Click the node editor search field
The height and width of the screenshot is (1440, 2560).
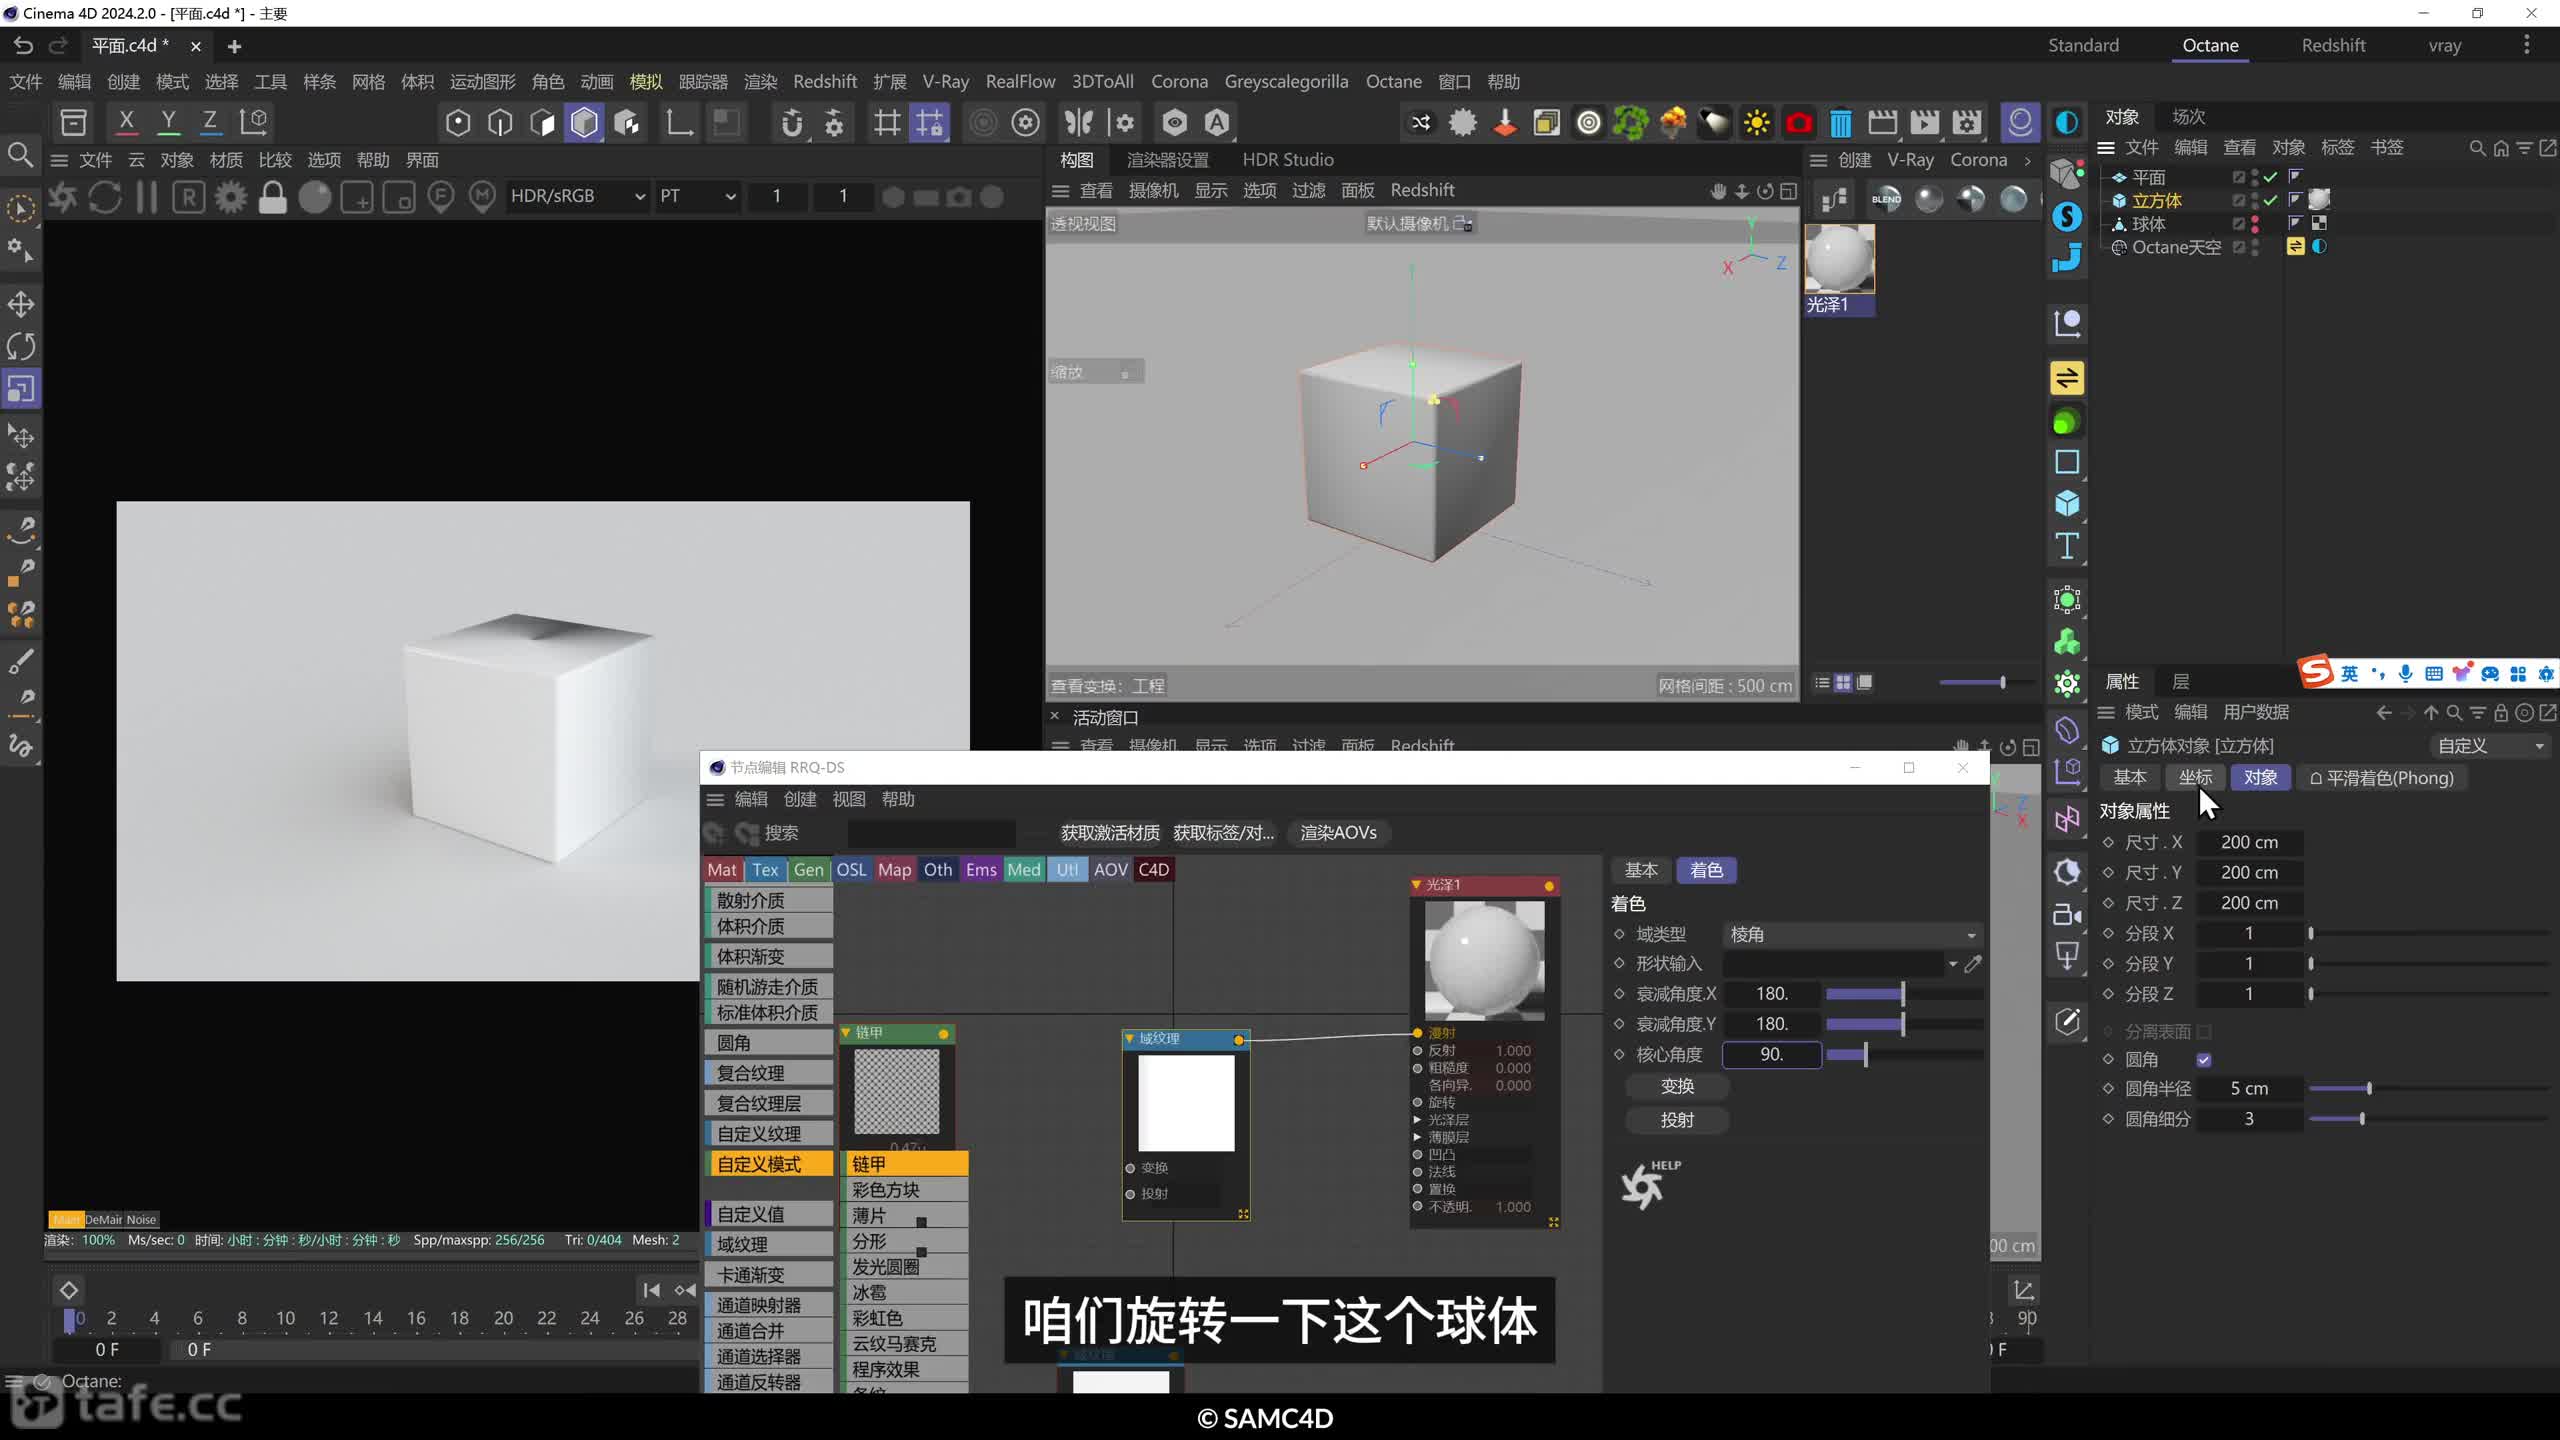coord(931,833)
